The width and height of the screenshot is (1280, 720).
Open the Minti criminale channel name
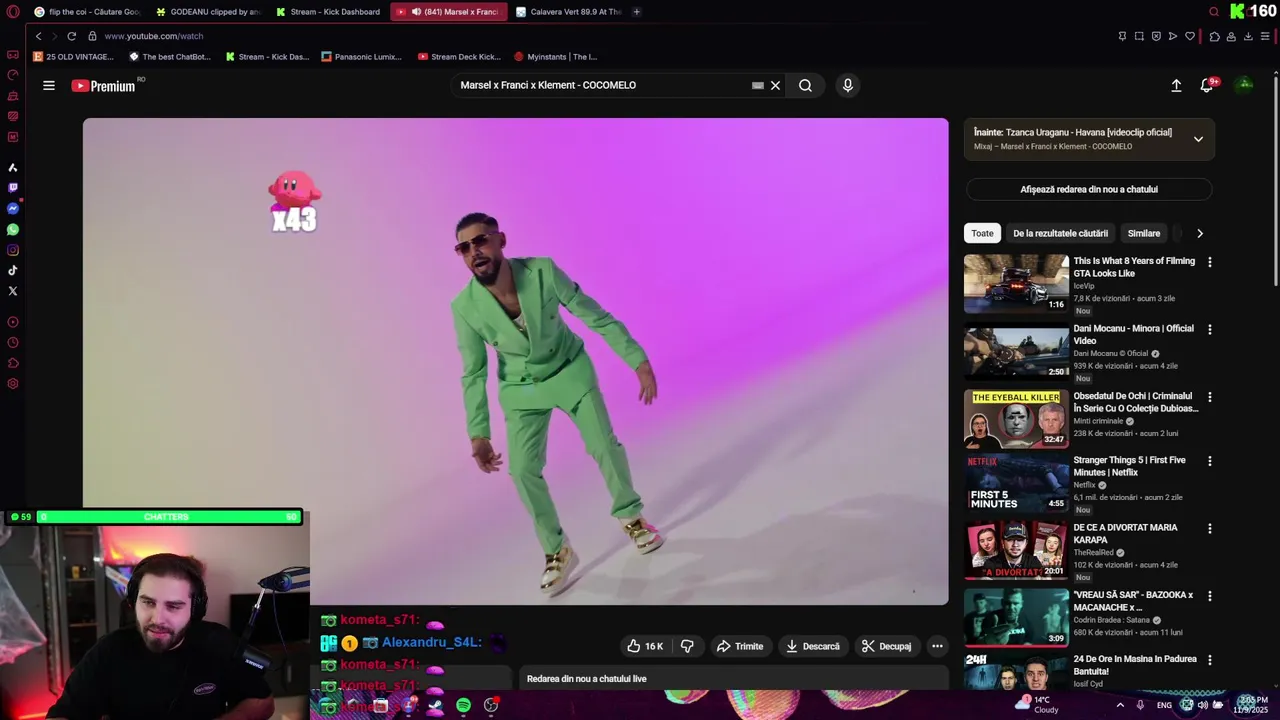[x=1098, y=421]
